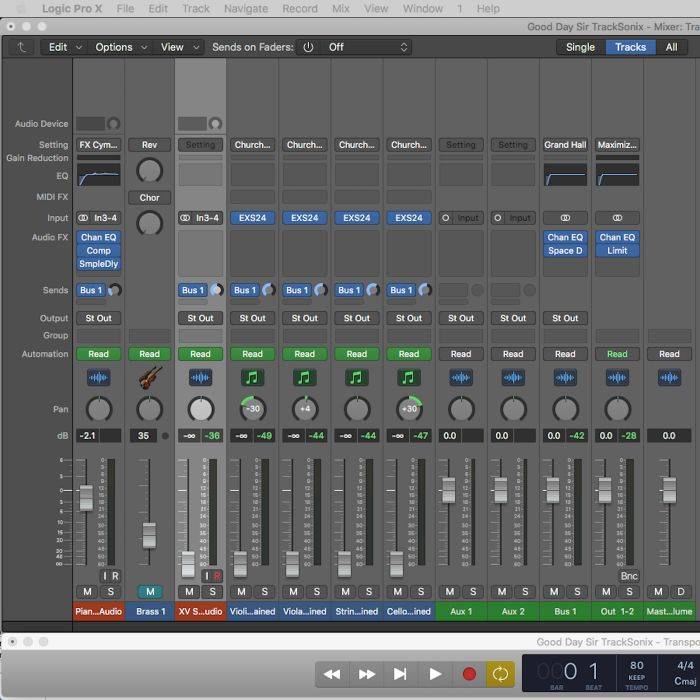The width and height of the screenshot is (700, 700).
Task: Open the mixer View dropdown menu
Action: (x=179, y=47)
